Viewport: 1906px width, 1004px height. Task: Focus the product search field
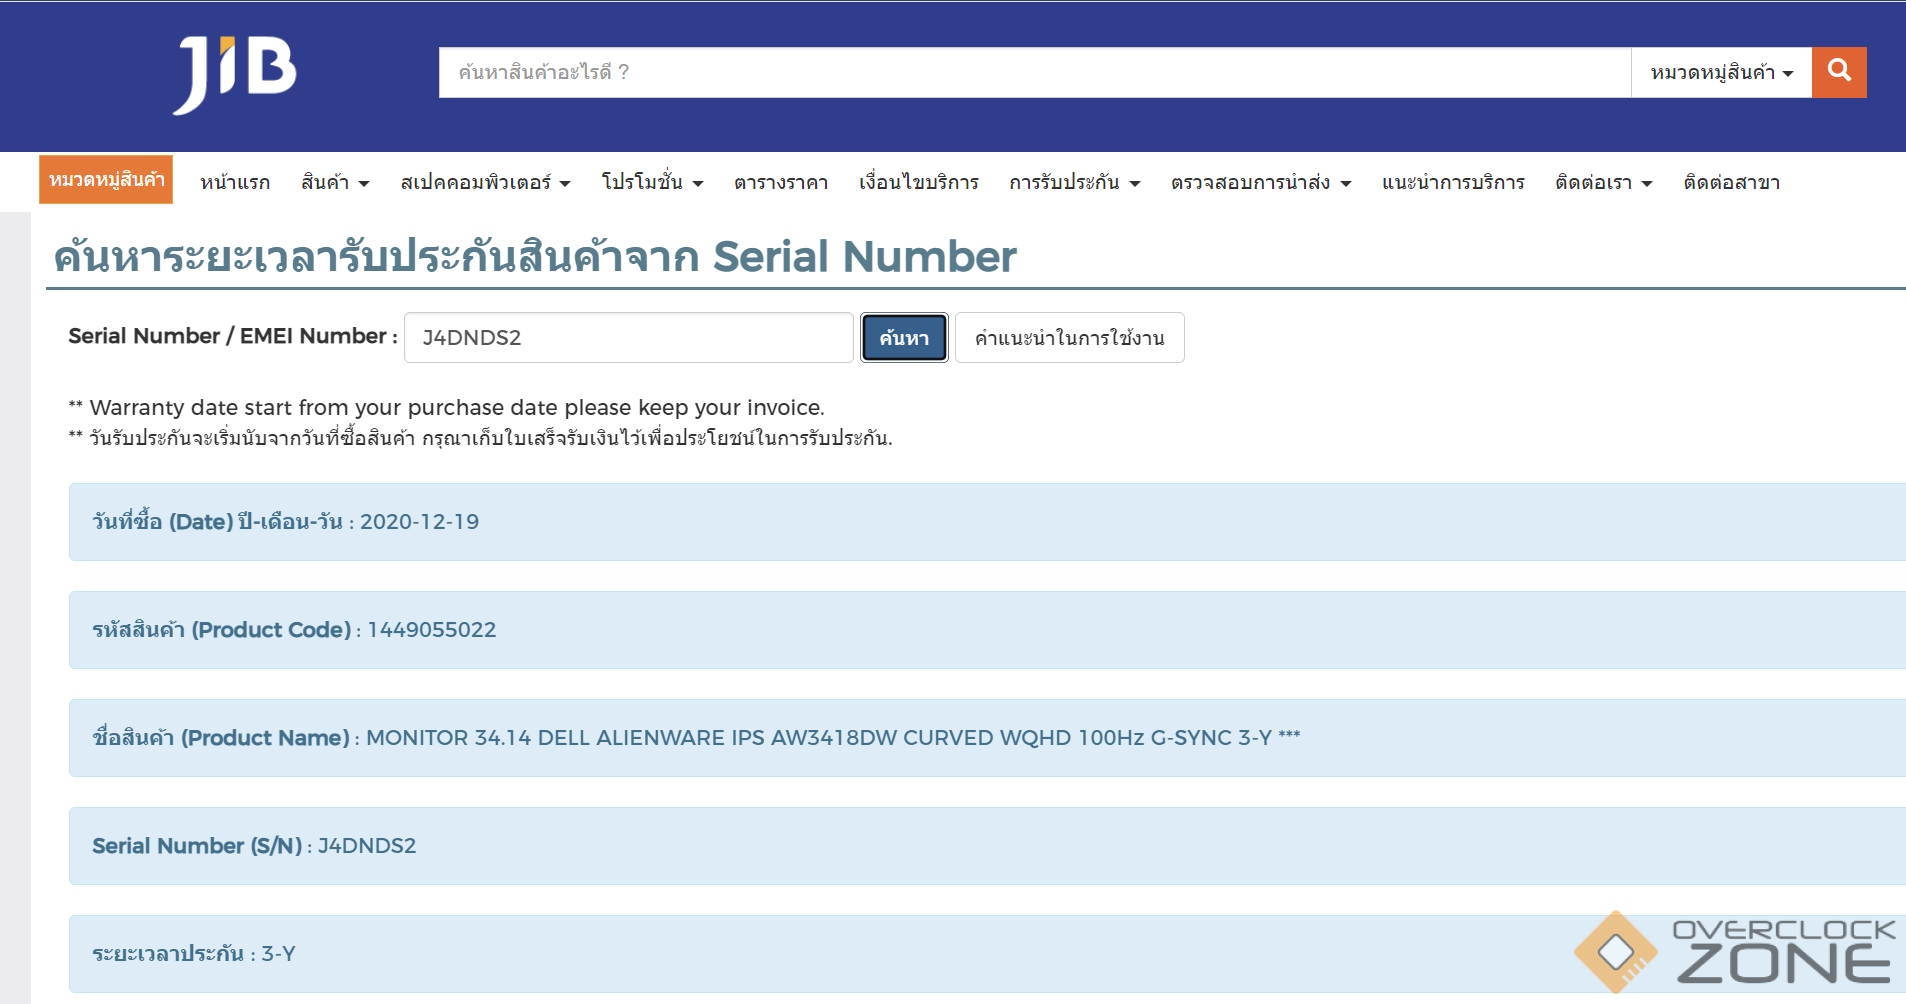(1035, 72)
